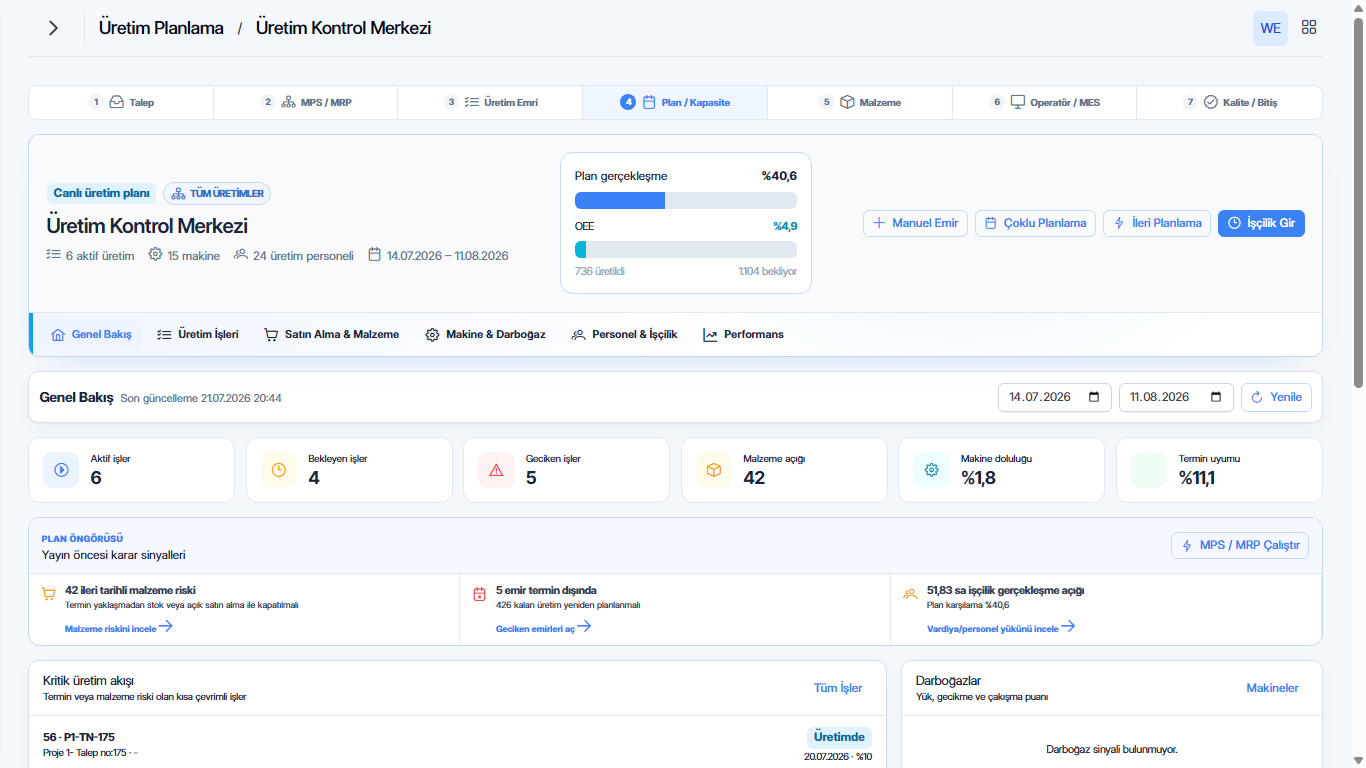1366x768 pixels.
Task: Go to Üretim Planlama breadcrumb
Action: tap(161, 28)
